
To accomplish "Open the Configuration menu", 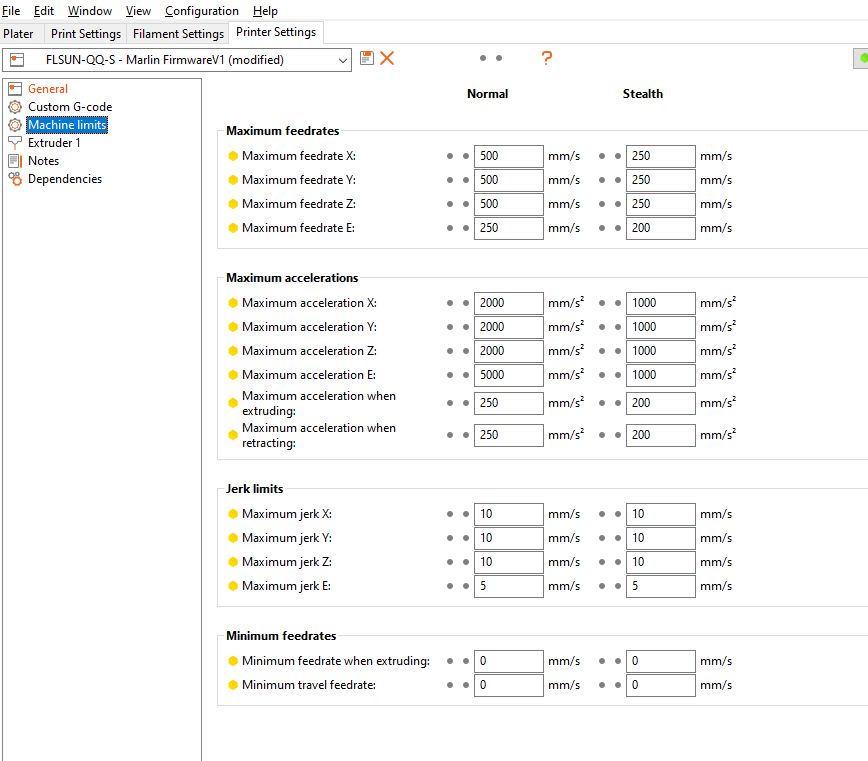I will click(202, 11).
